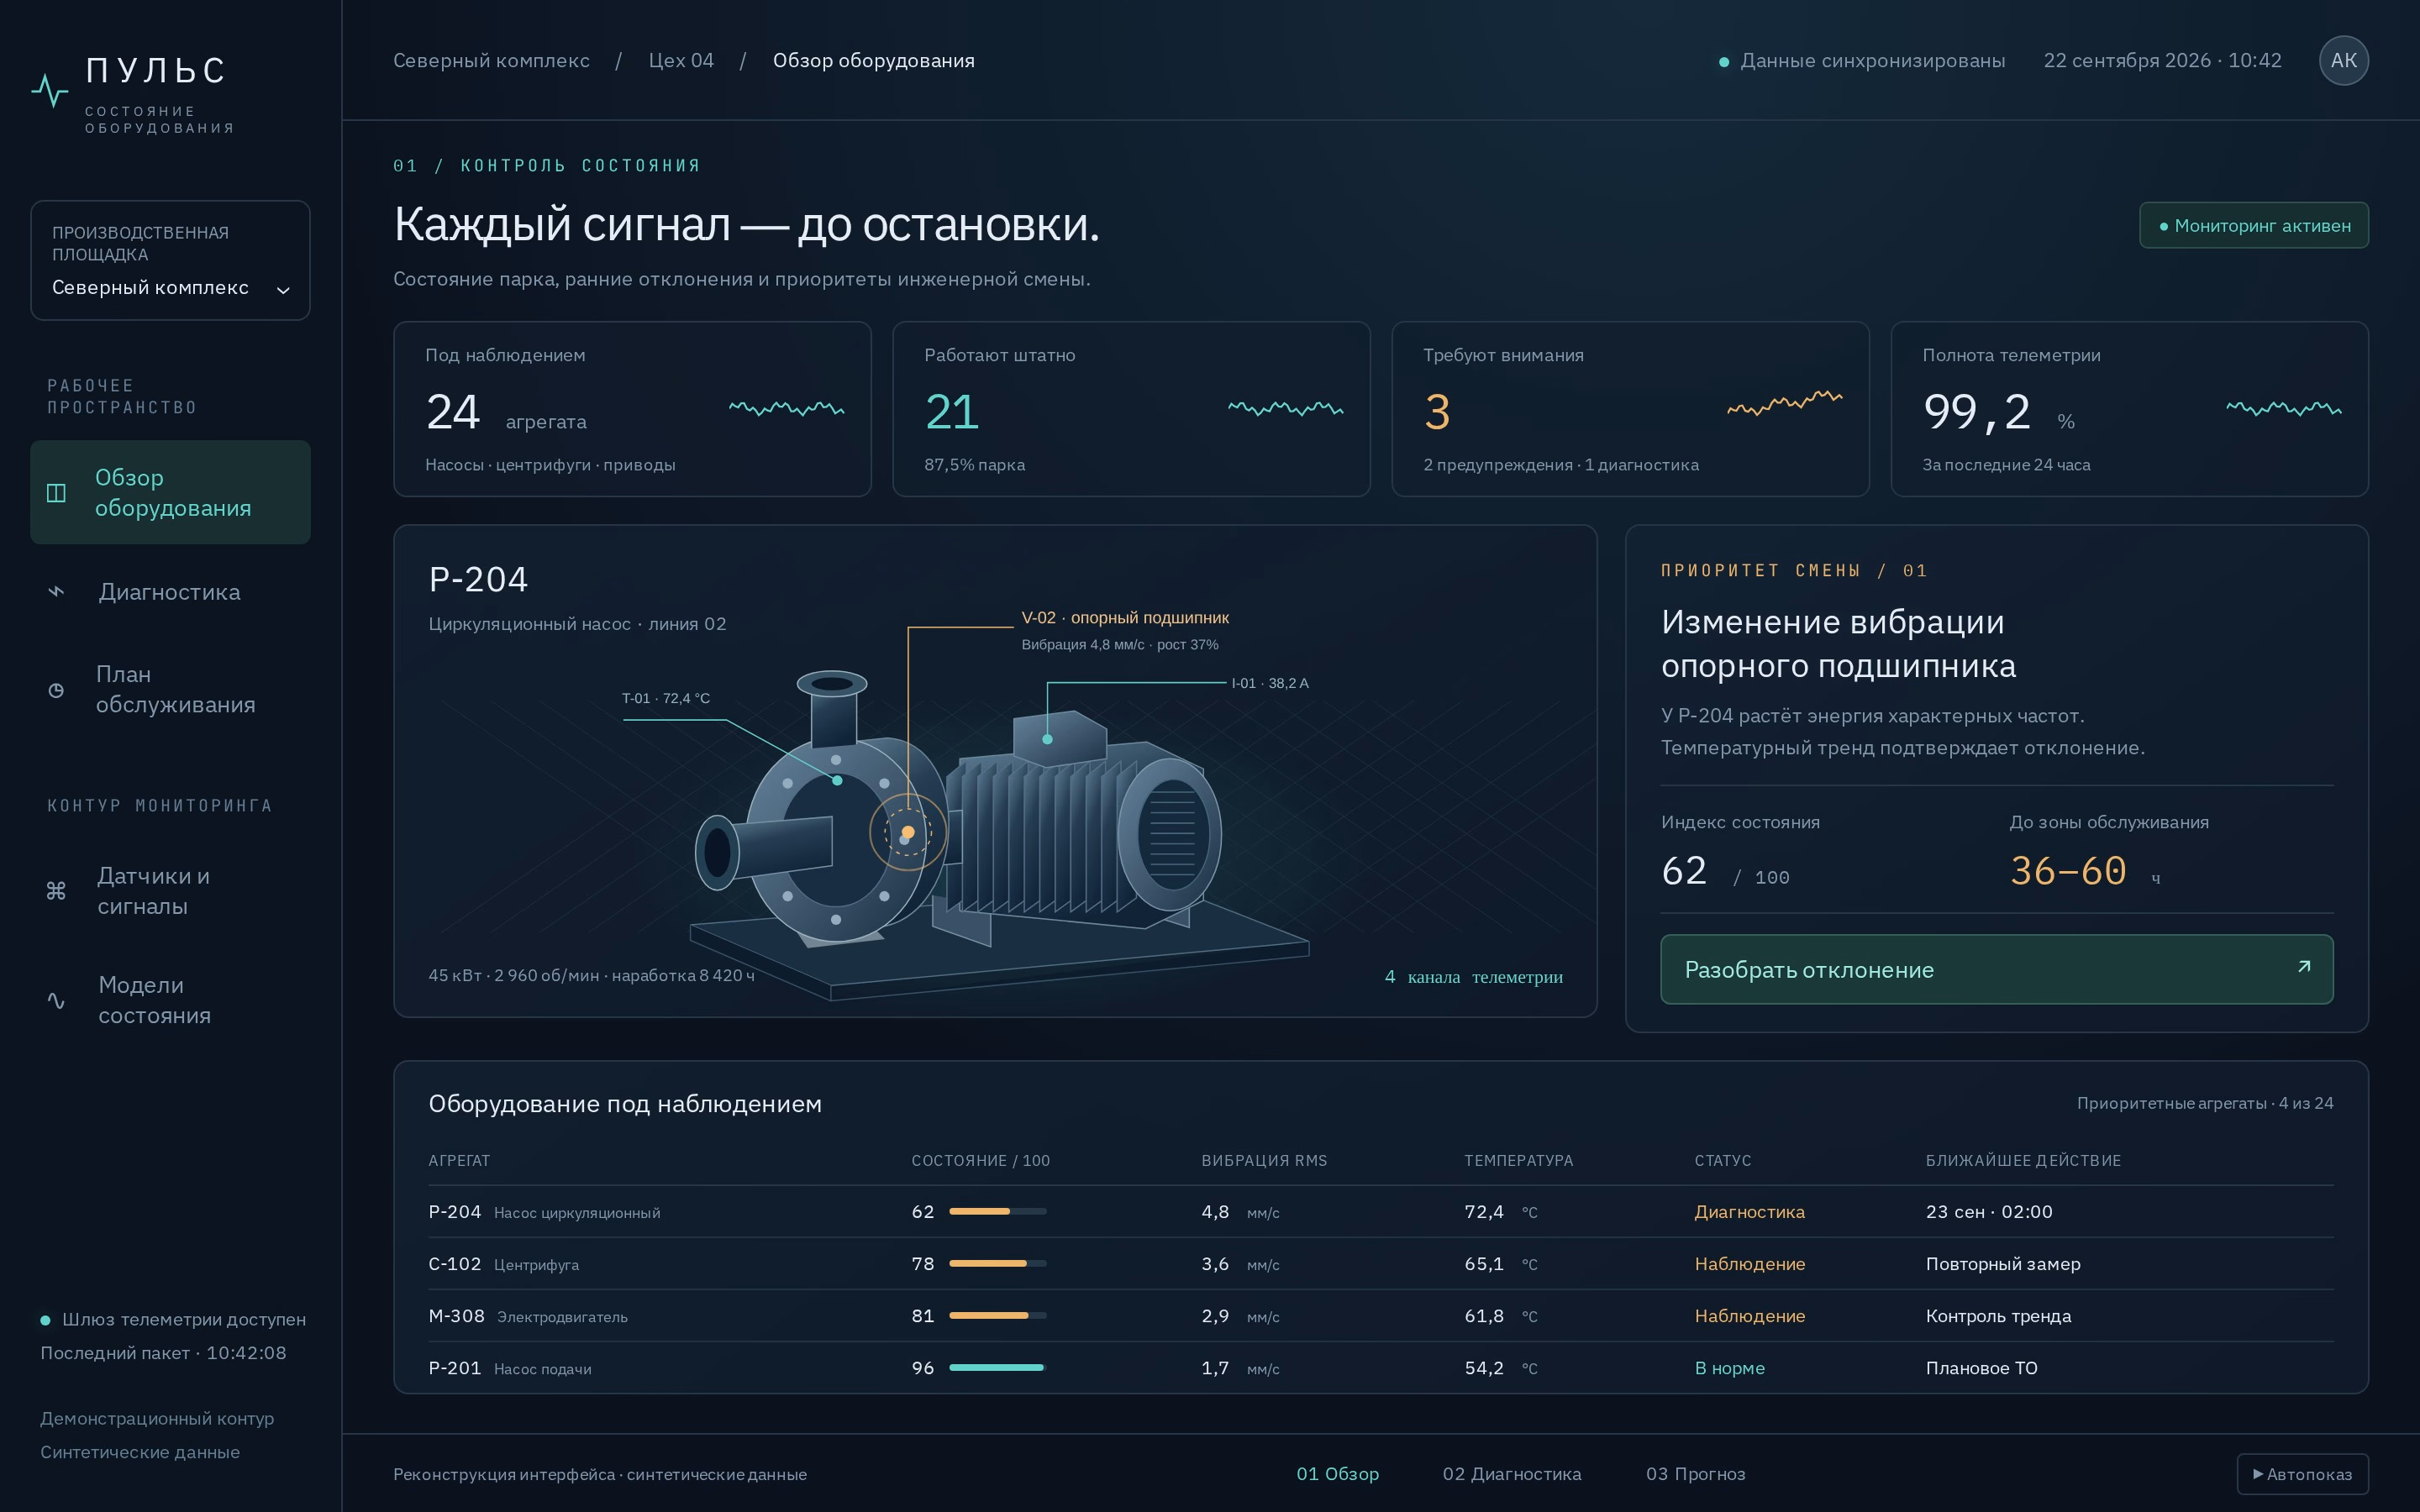The height and width of the screenshot is (1512, 2420).
Task: Click the orange V-02 bearing sensor marker on pump
Action: tap(908, 832)
